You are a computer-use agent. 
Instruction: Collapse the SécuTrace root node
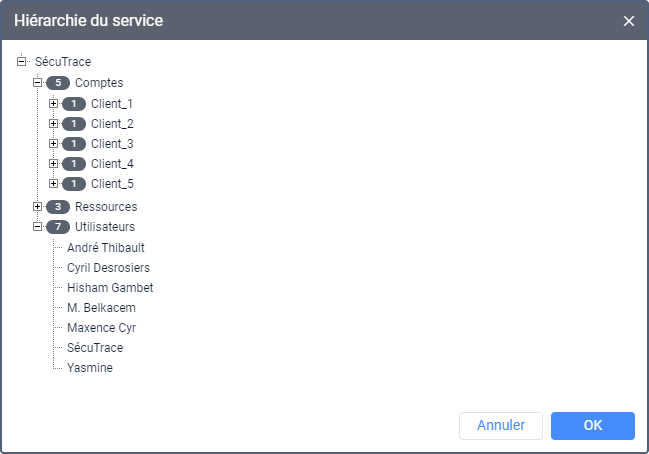click(x=22, y=62)
